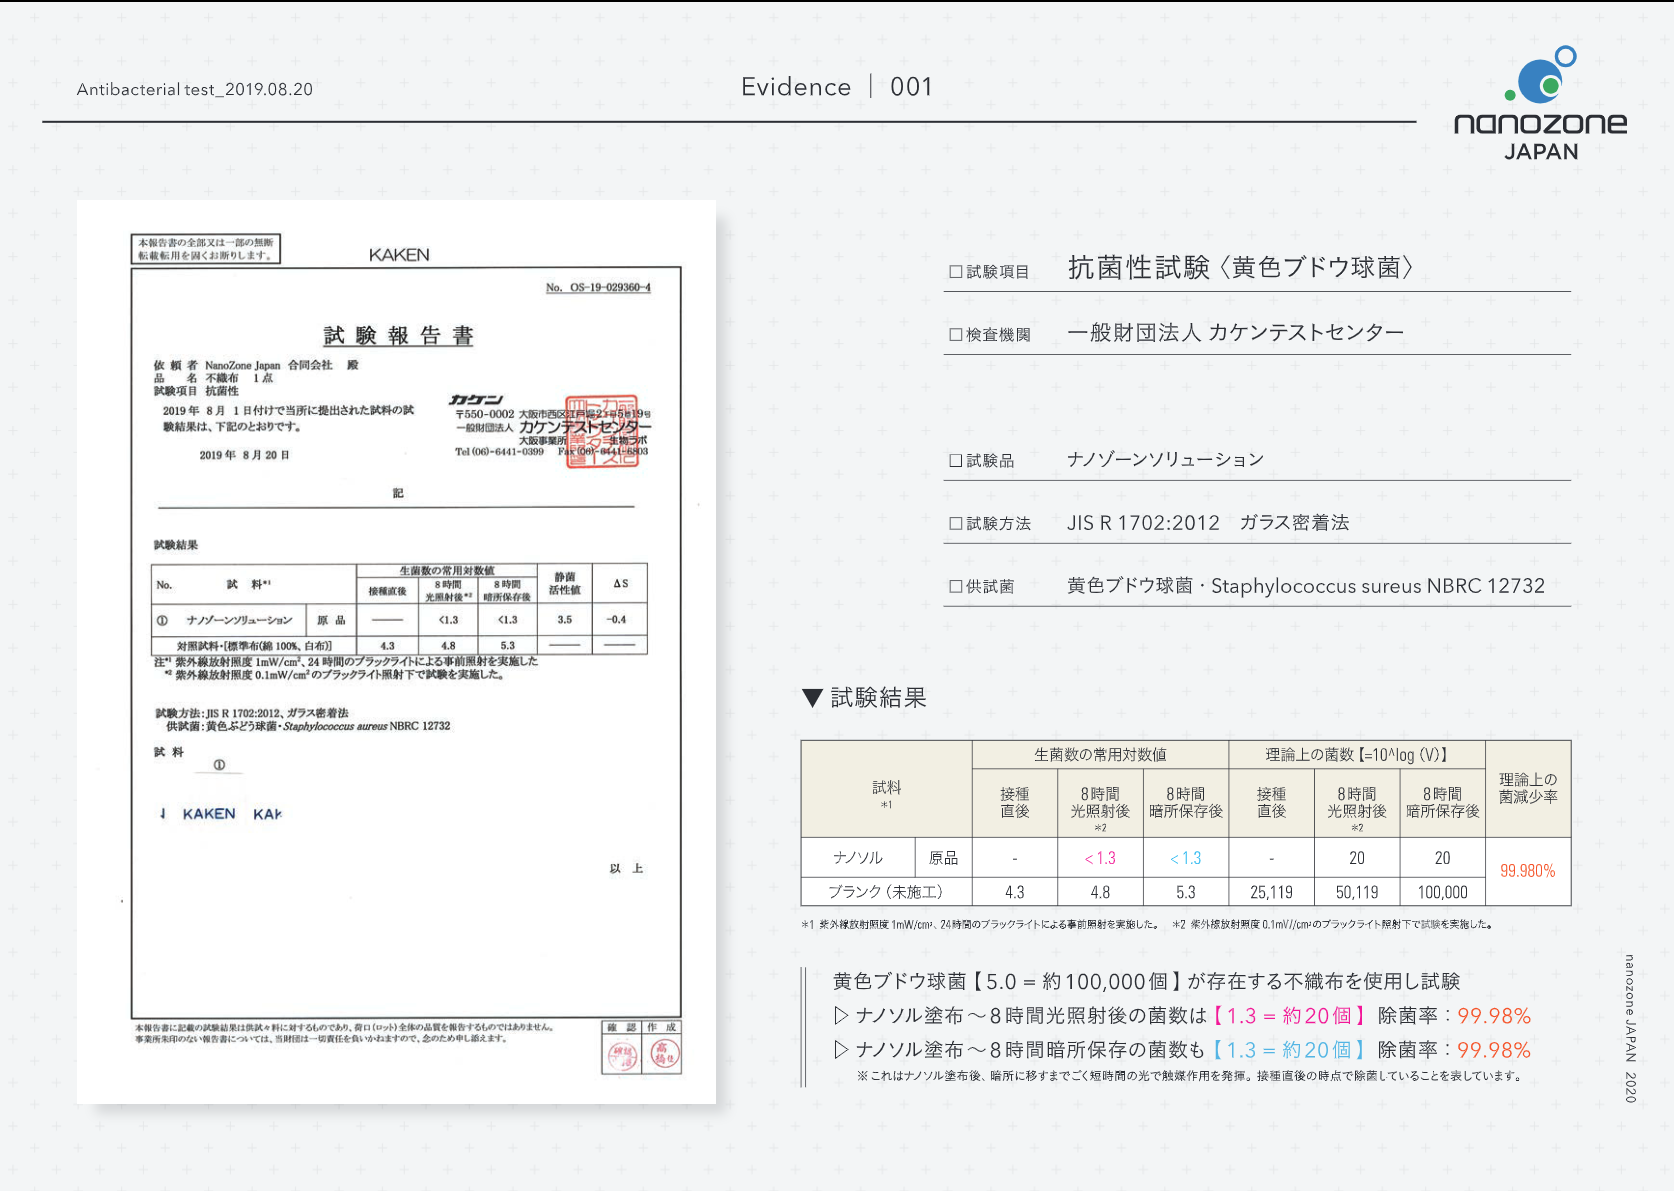The image size is (1674, 1191).
Task: Click the '100,000' cell
Action: pos(1442,892)
